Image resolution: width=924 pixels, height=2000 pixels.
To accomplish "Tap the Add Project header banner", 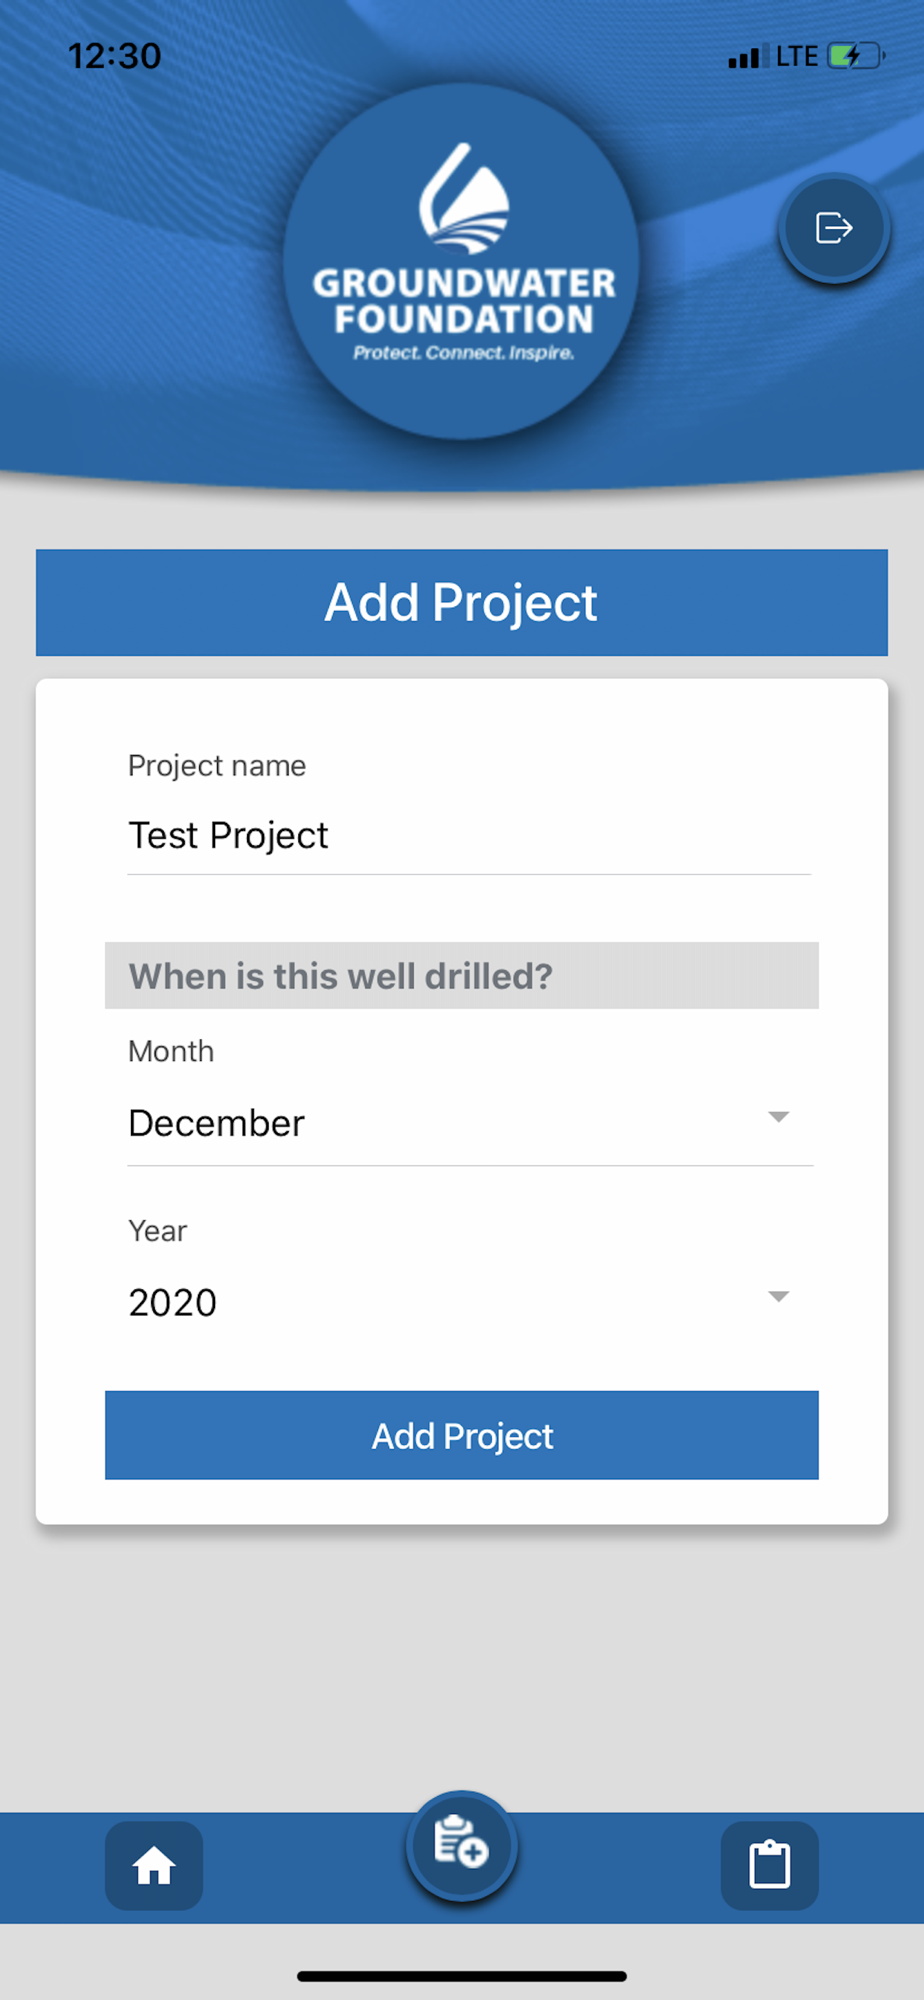I will (x=462, y=602).
